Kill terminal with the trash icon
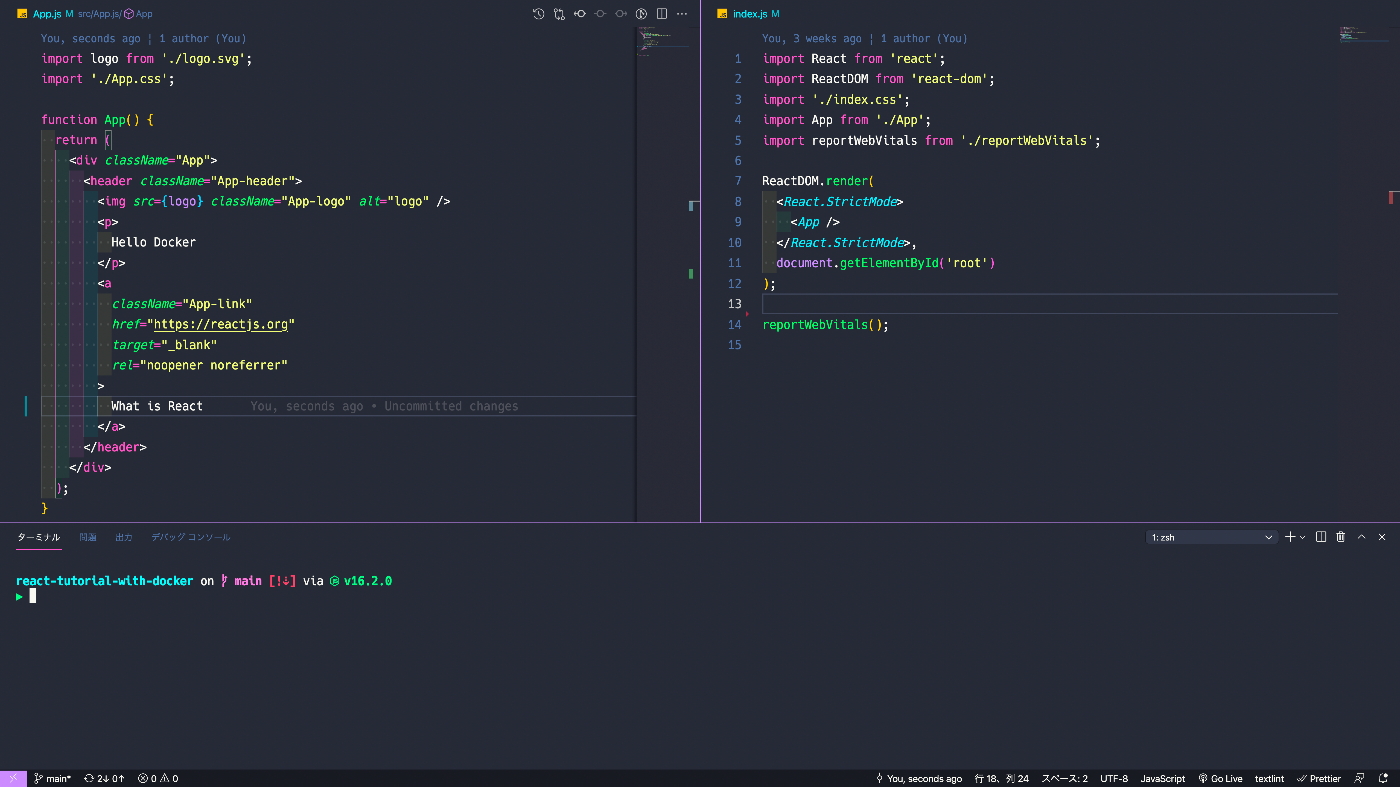Image resolution: width=1400 pixels, height=787 pixels. pos(1341,537)
